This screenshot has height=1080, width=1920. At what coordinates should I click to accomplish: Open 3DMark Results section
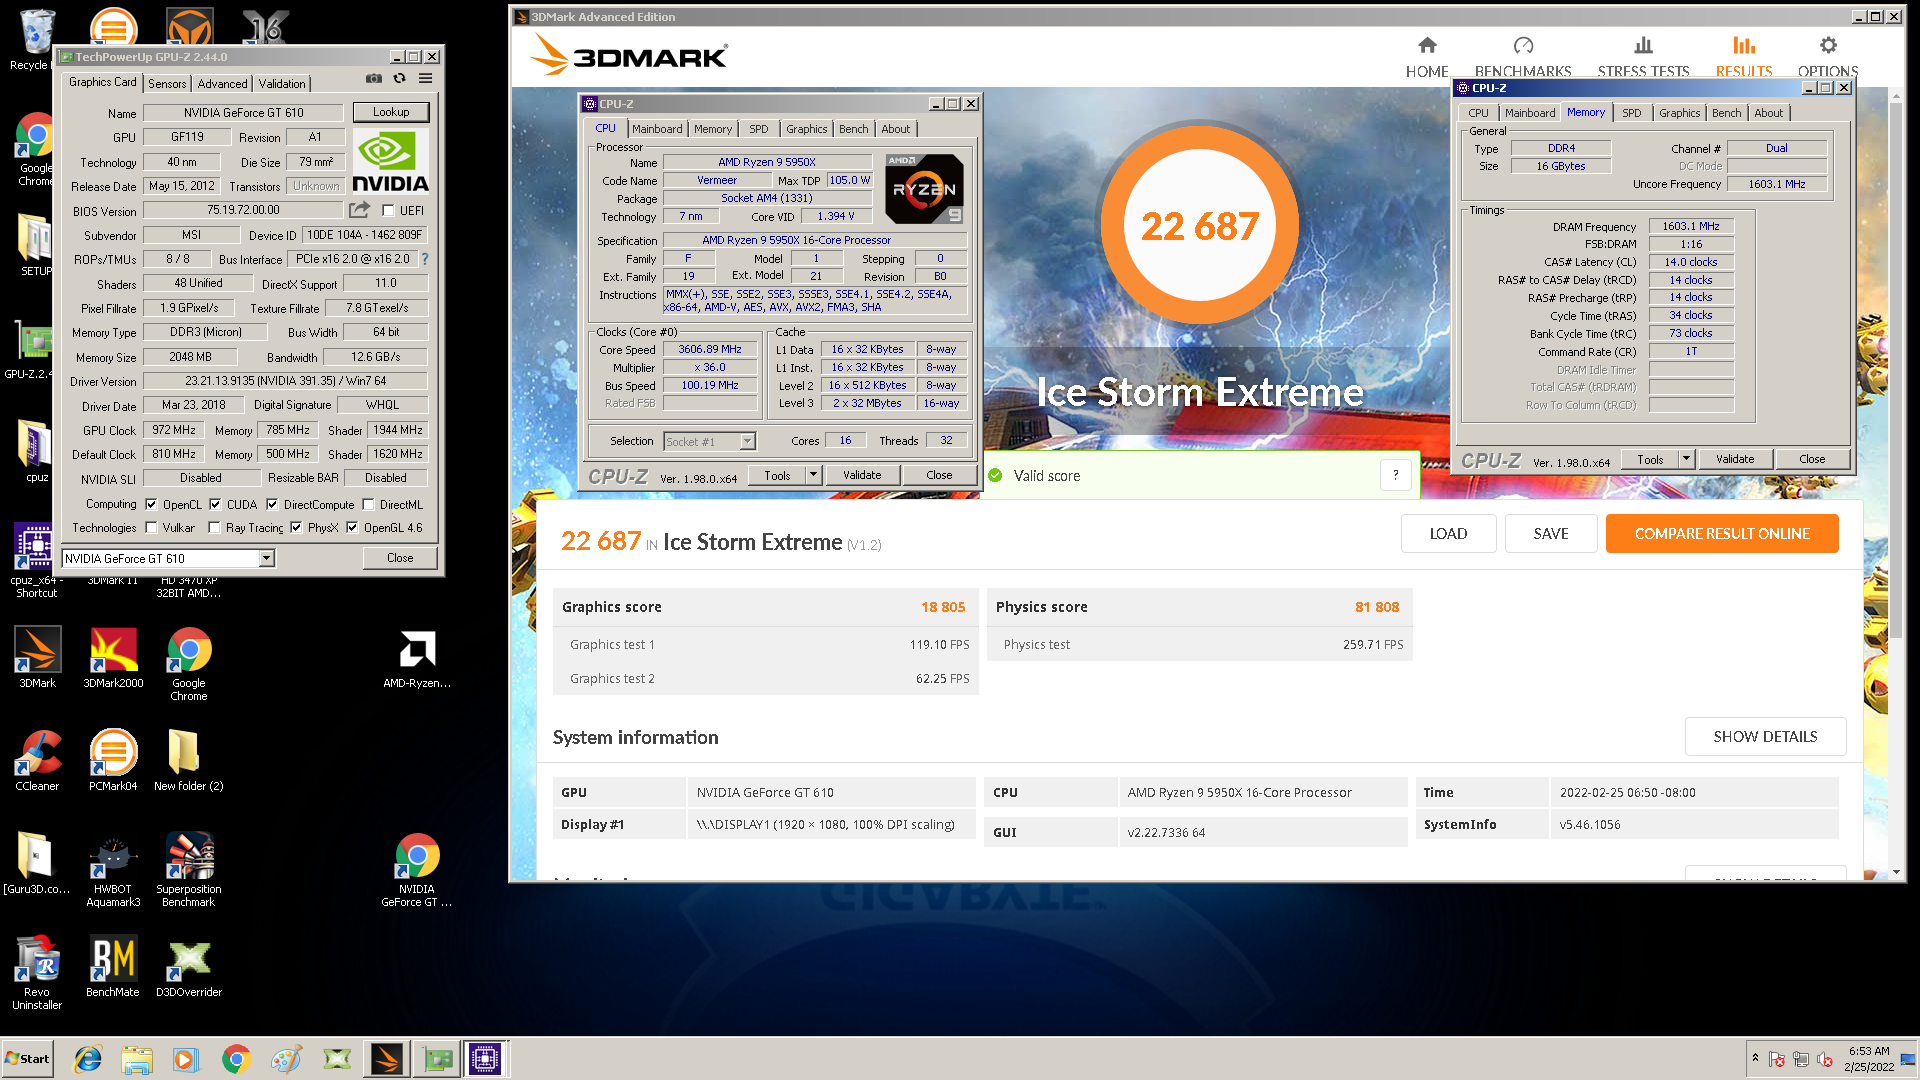point(1744,57)
